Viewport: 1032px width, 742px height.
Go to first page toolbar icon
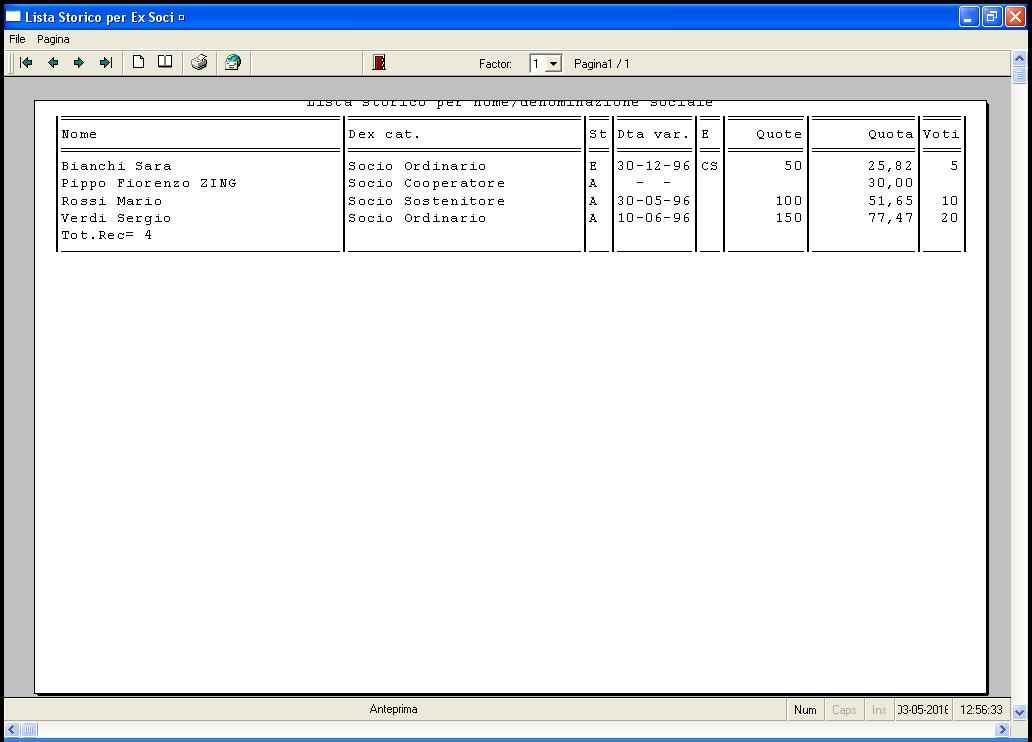26,63
